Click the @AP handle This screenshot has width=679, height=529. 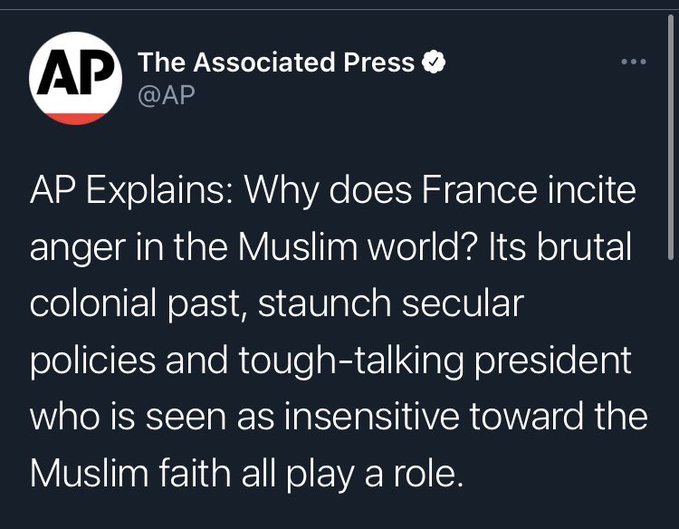[x=165, y=94]
